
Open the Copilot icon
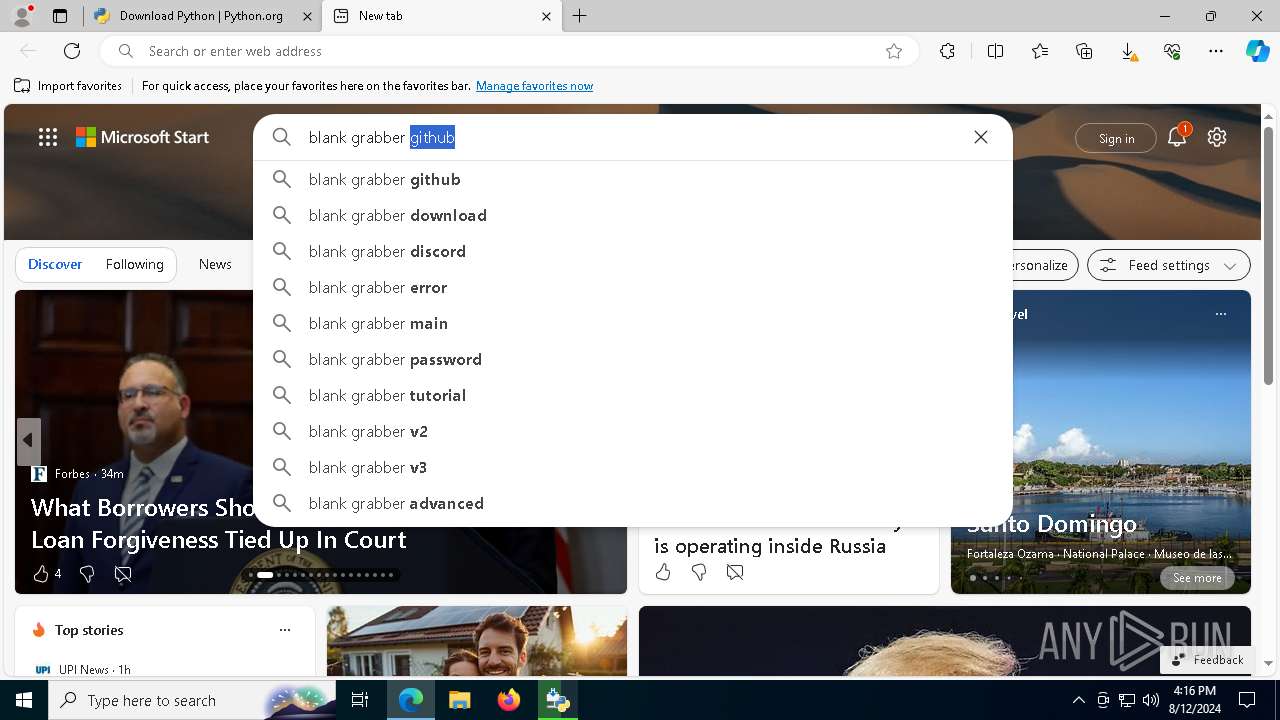tap(1257, 51)
